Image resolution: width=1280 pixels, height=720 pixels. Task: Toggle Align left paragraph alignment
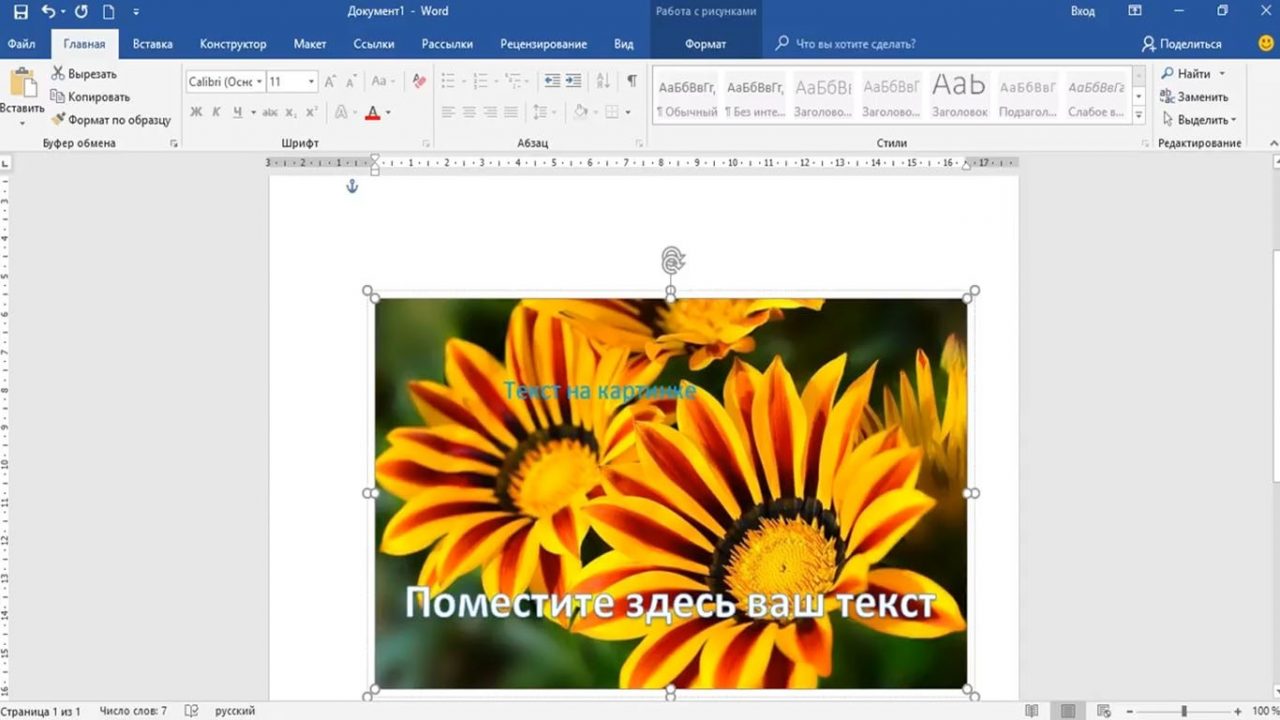(x=448, y=112)
